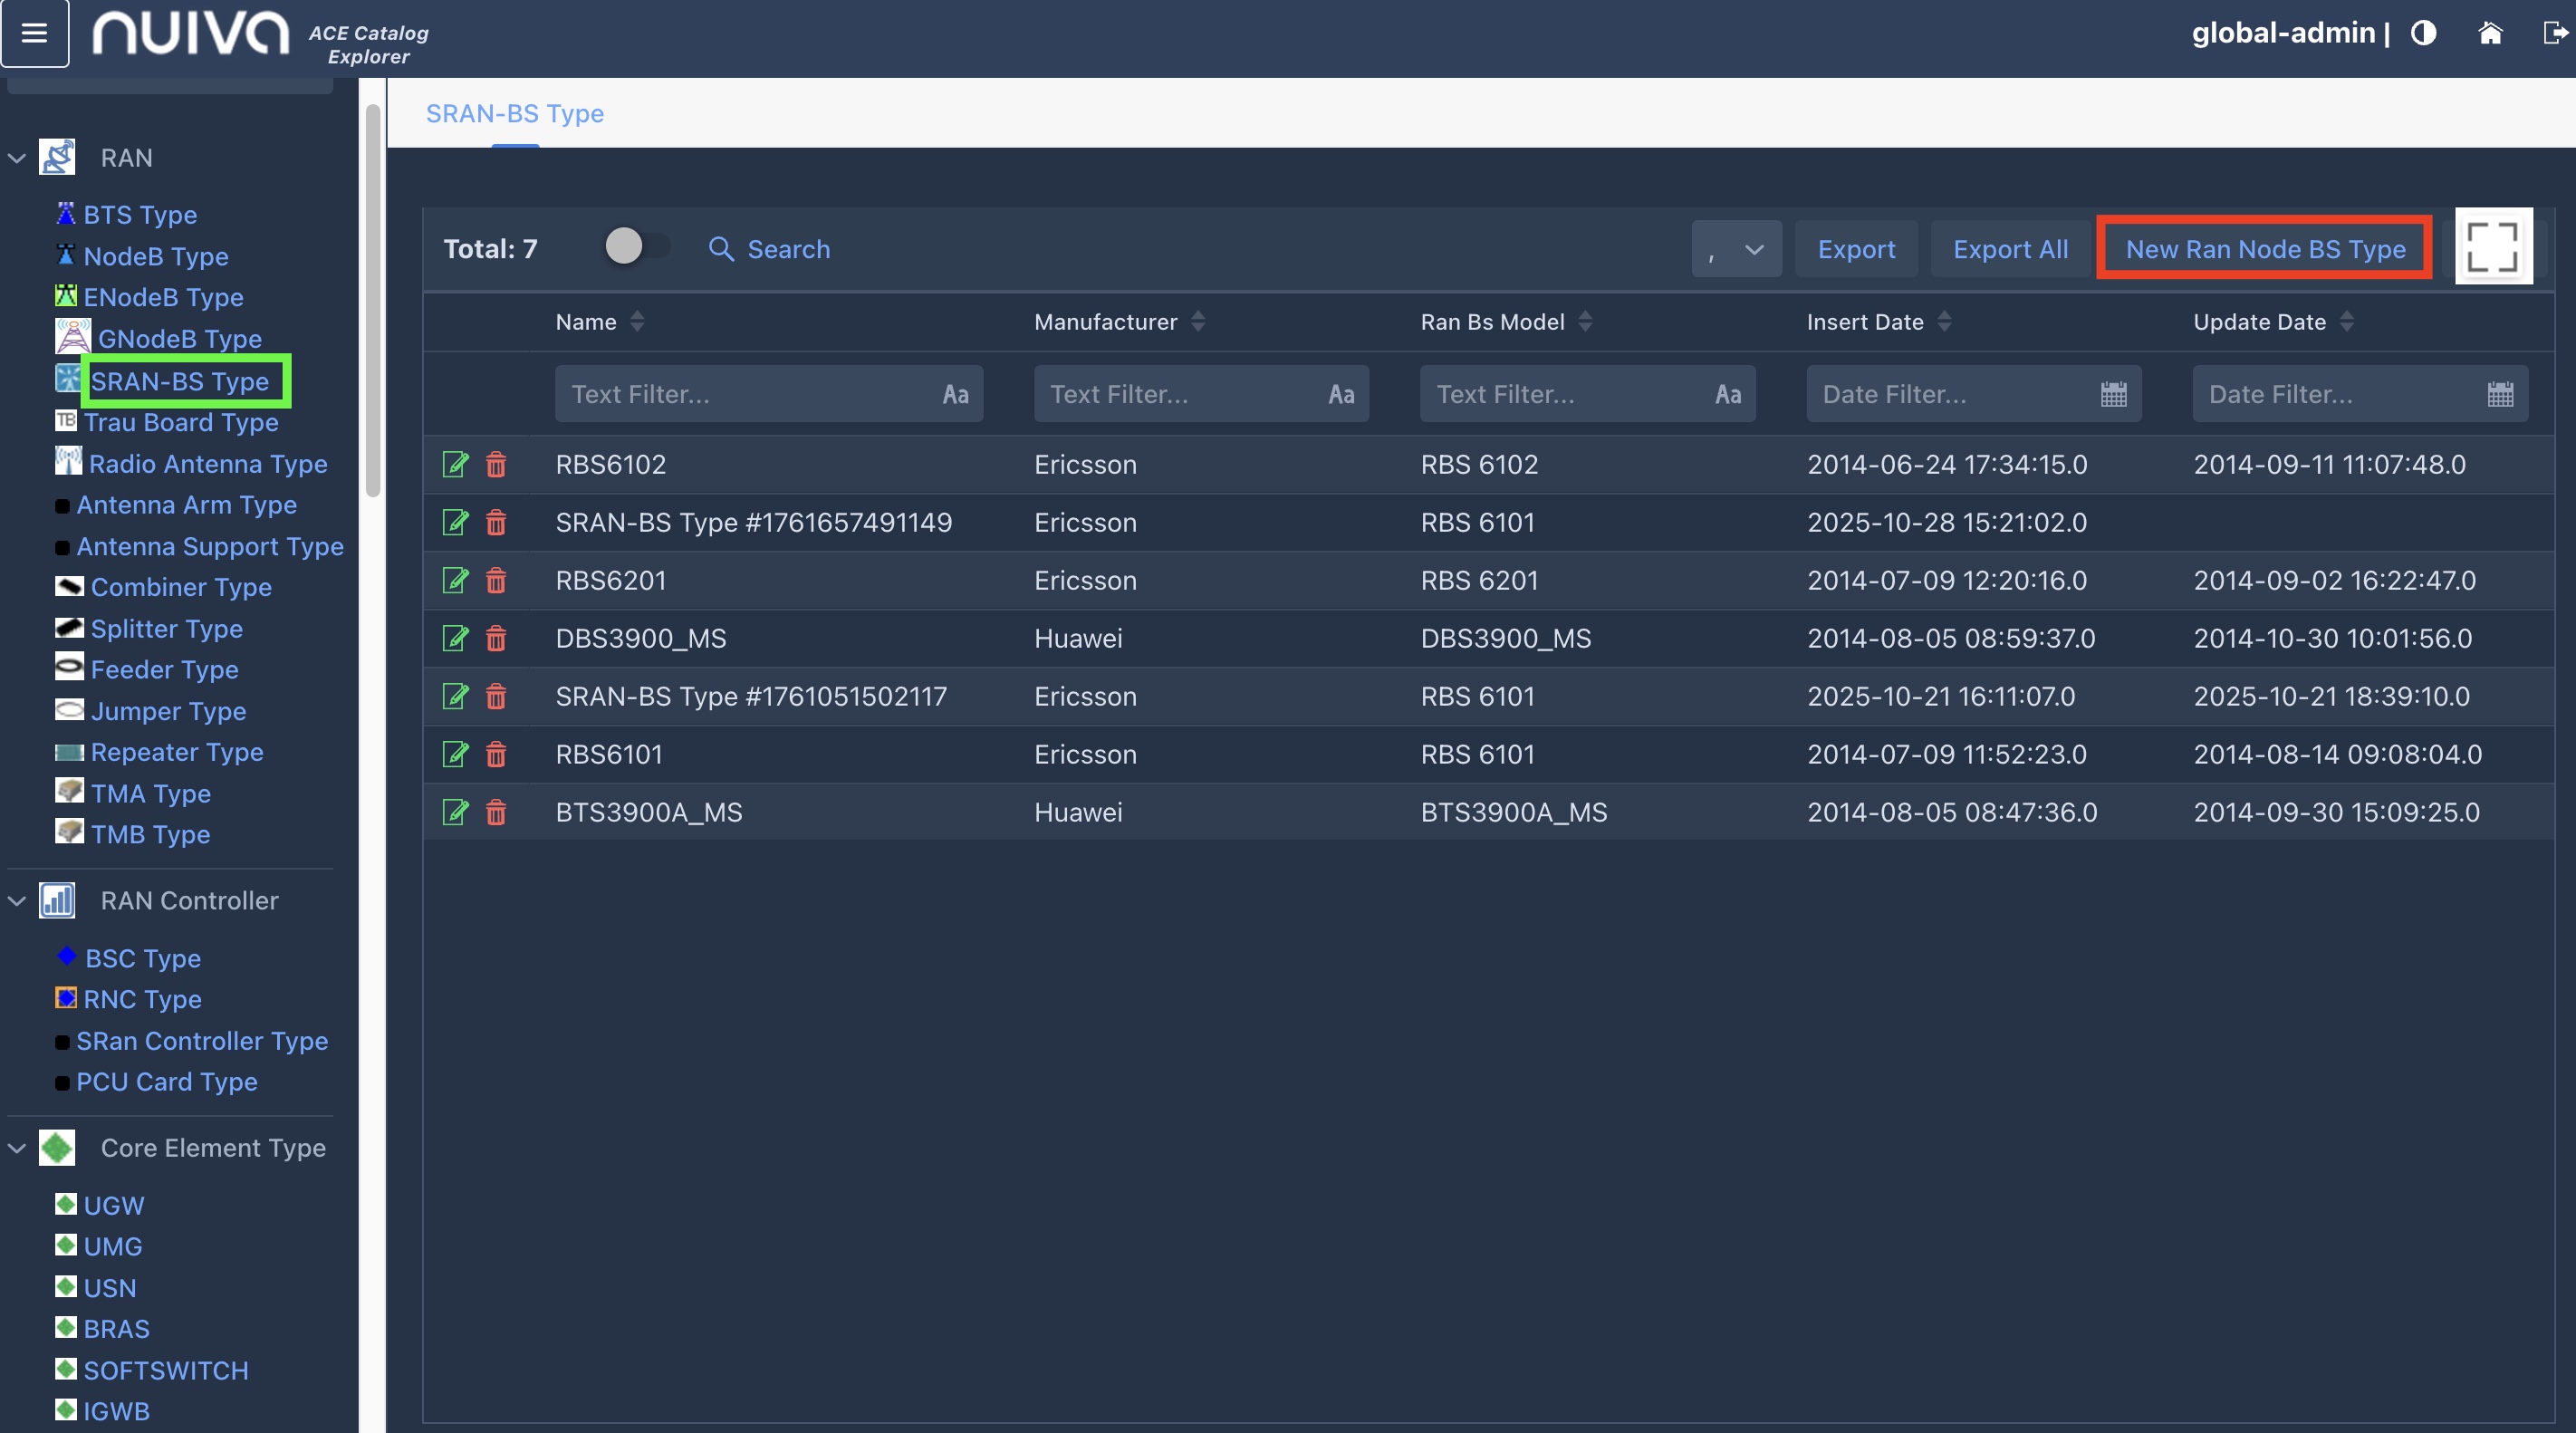Edit the BTS3900A_MS row via pencil icon
Image resolution: width=2576 pixels, height=1433 pixels.
(455, 813)
